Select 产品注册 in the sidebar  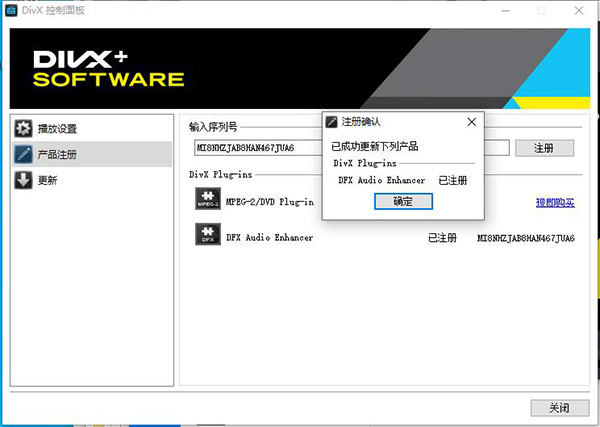(x=92, y=154)
